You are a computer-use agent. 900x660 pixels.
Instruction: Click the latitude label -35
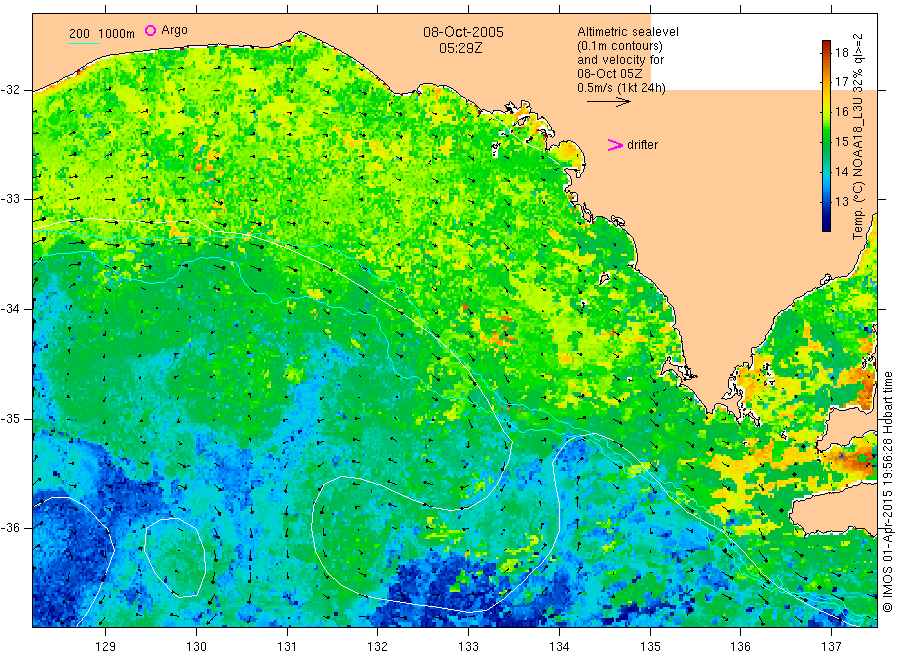[x=10, y=418]
